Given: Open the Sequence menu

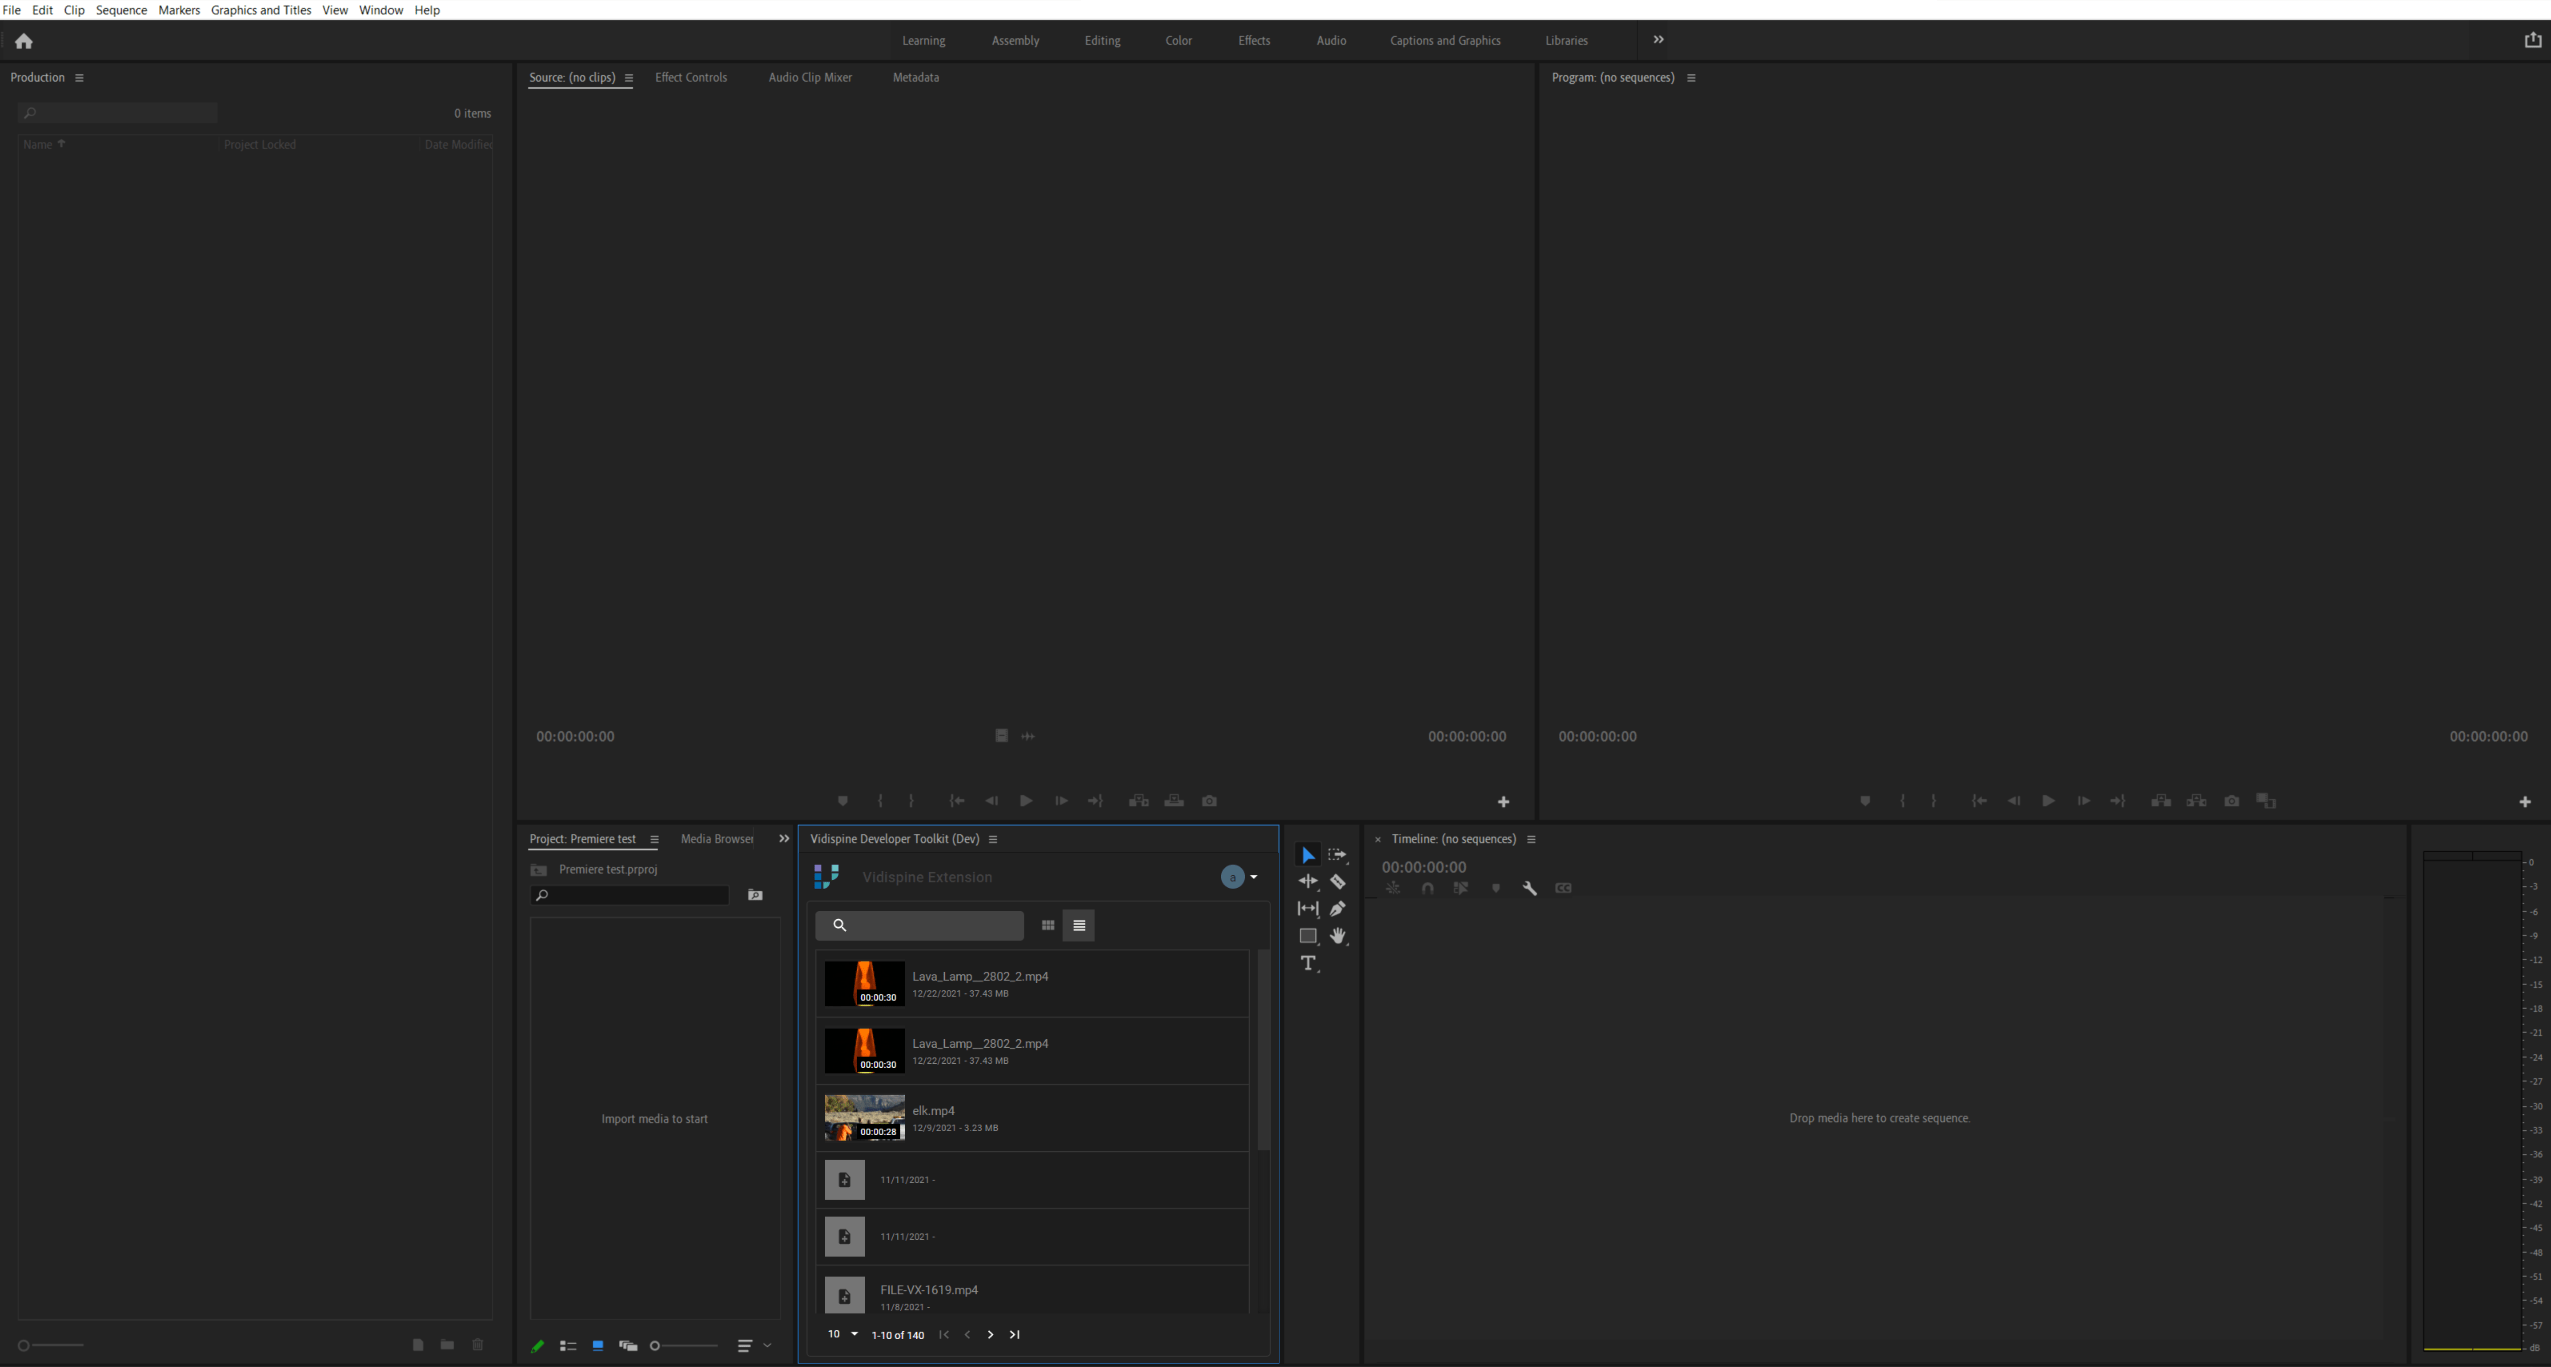Looking at the screenshot, I should coord(121,10).
